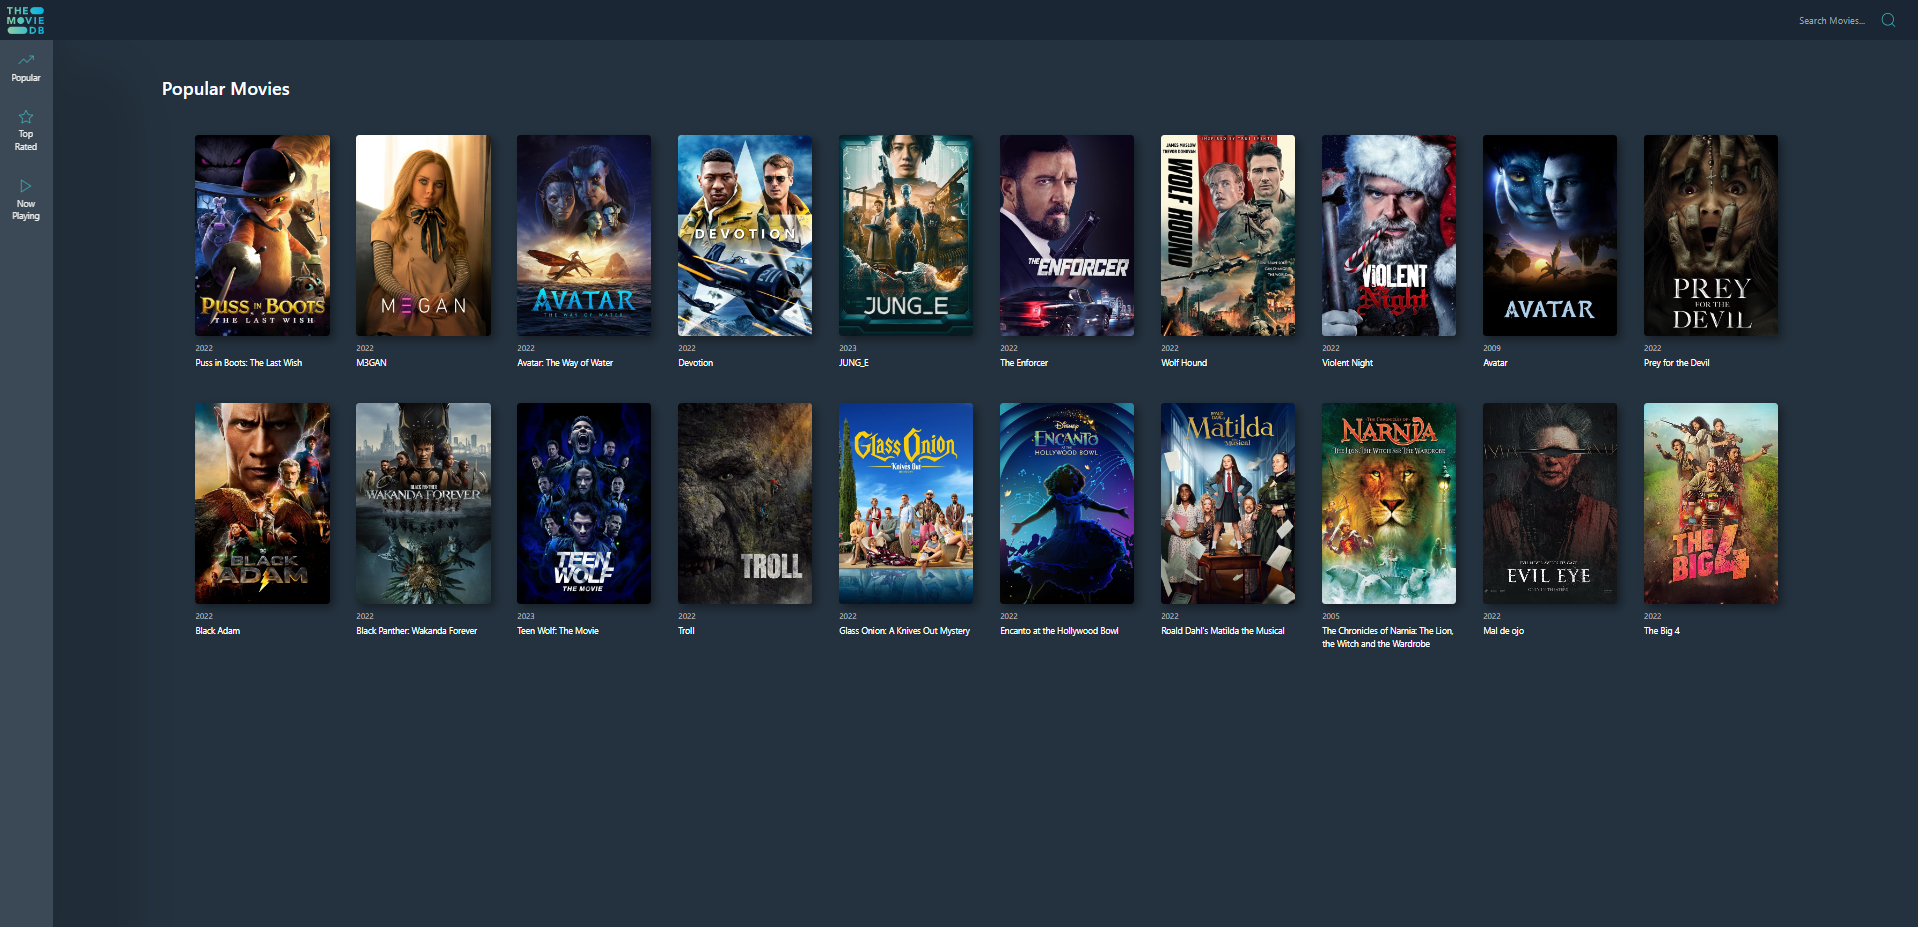Open Teen Wolf: The Movie poster
1918x927 pixels.
584,503
